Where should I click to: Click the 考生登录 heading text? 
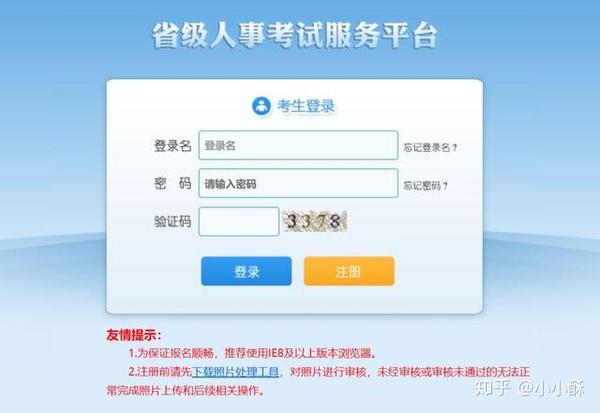(x=306, y=106)
